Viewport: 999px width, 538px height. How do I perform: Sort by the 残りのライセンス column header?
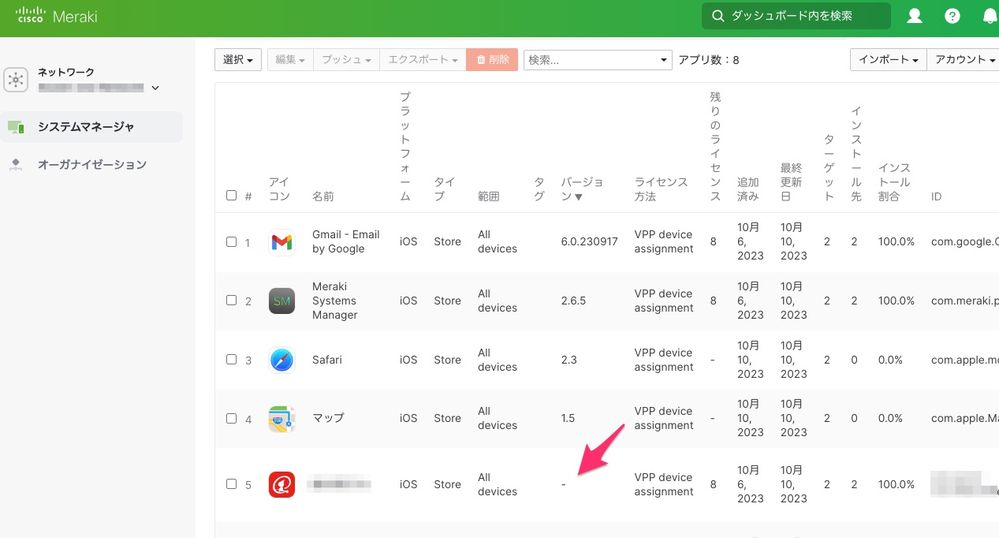click(715, 147)
